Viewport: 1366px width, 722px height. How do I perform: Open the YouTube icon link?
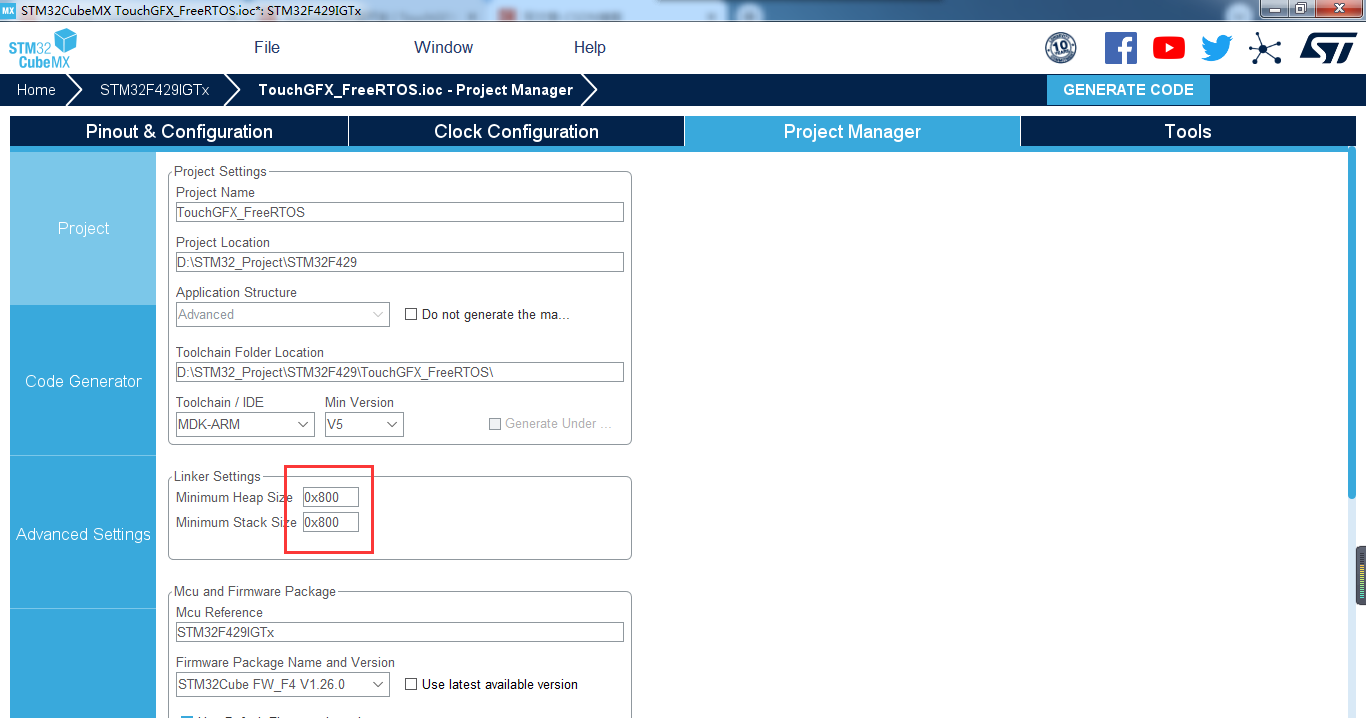1168,48
